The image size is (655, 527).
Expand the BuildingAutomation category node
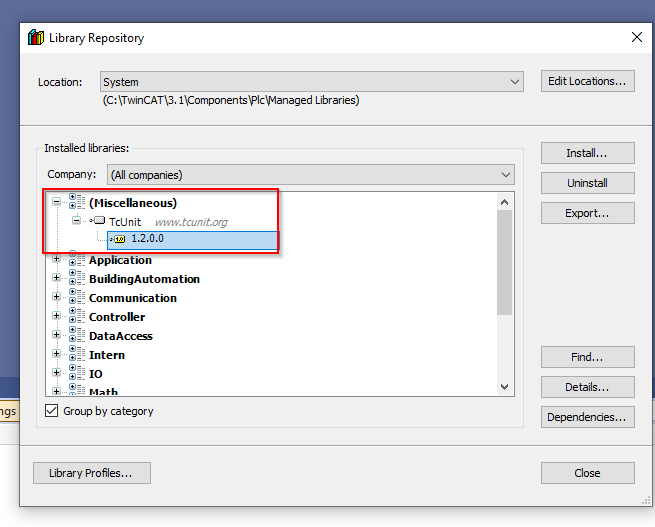pos(56,277)
